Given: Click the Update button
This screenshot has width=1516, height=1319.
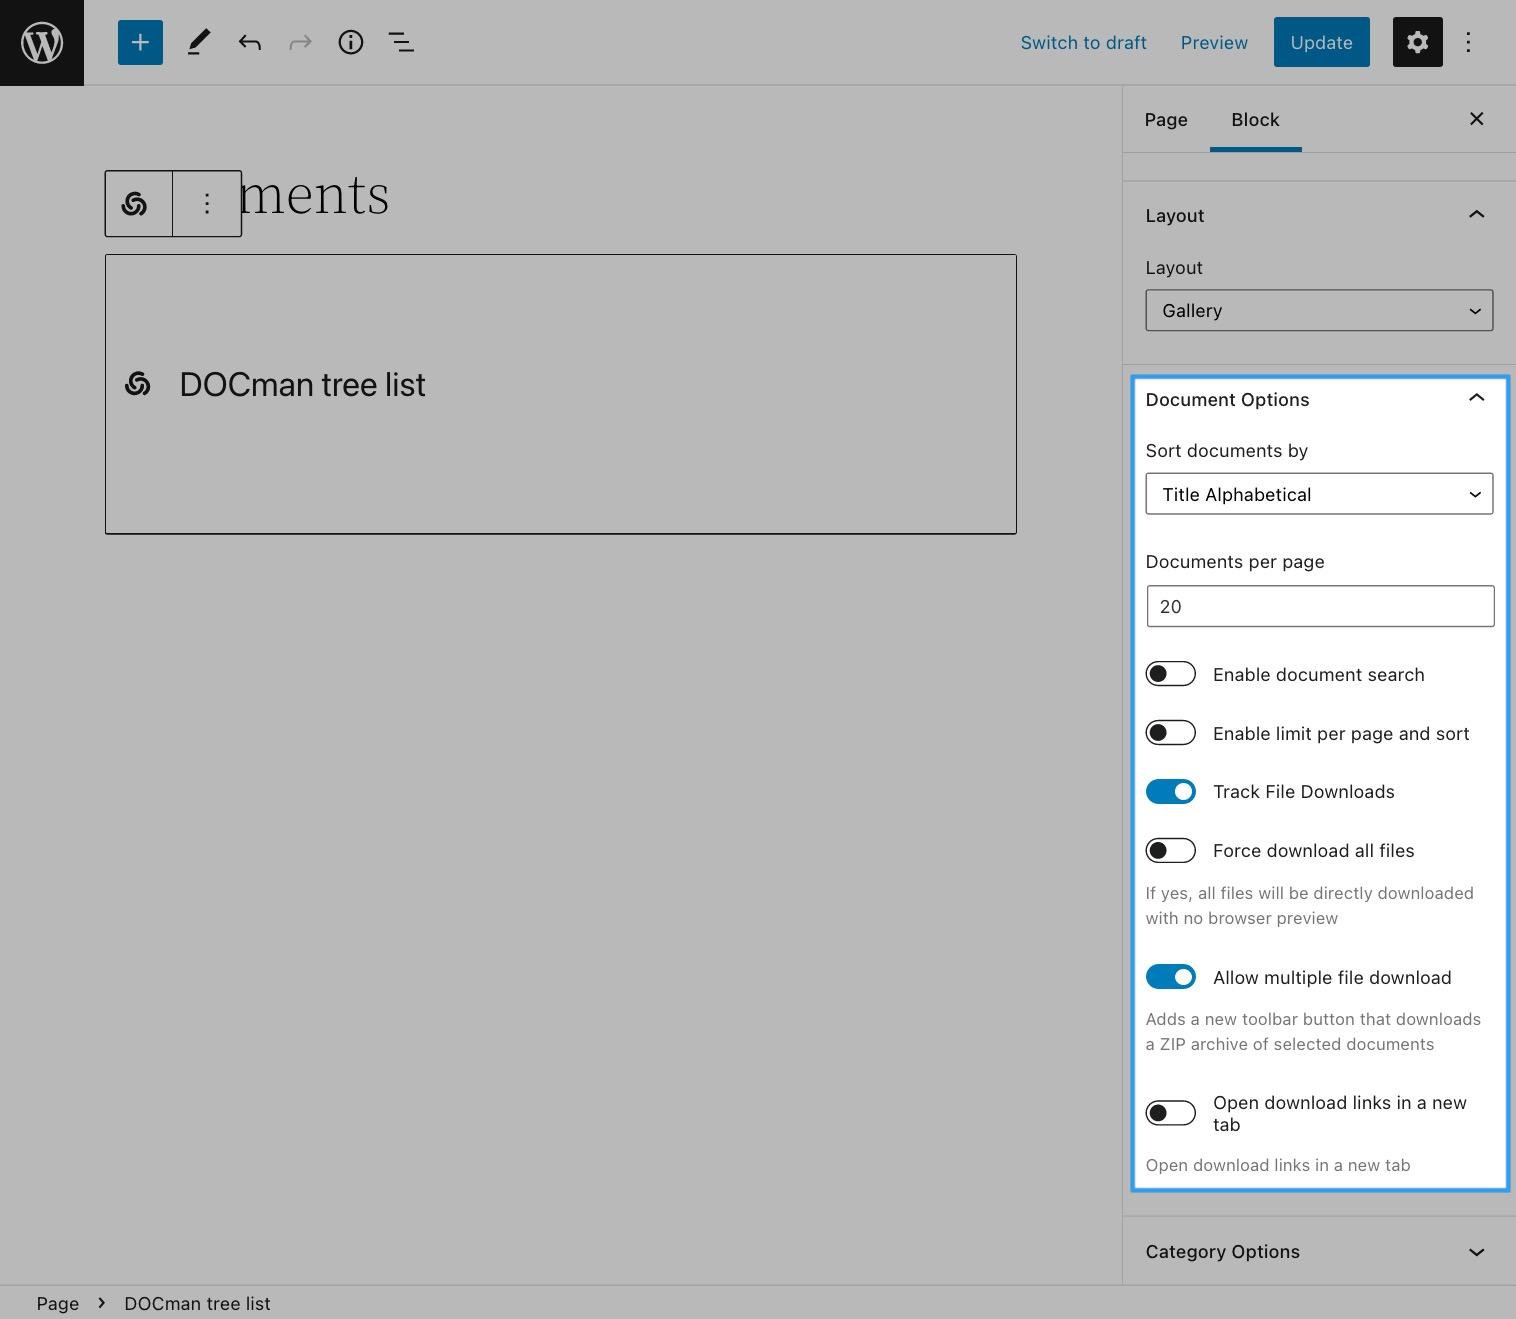Looking at the screenshot, I should tap(1321, 43).
